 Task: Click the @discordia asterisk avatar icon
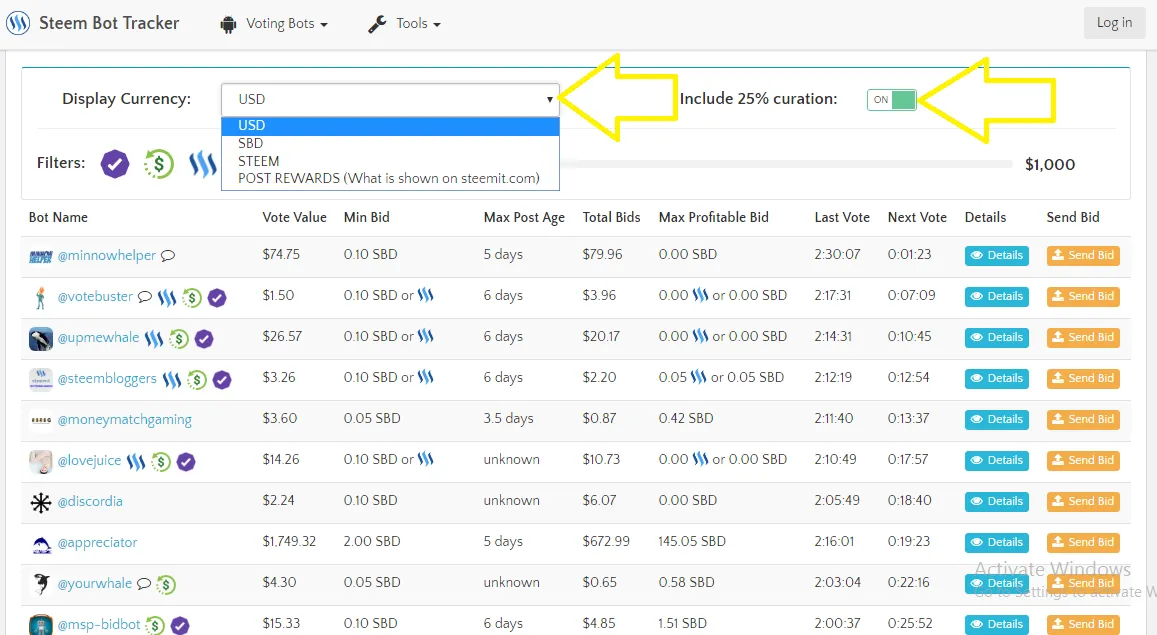click(41, 503)
